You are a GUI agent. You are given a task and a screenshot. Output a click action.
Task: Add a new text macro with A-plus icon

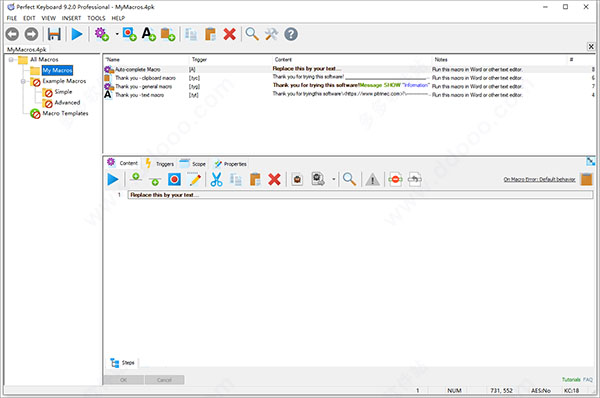[148, 34]
